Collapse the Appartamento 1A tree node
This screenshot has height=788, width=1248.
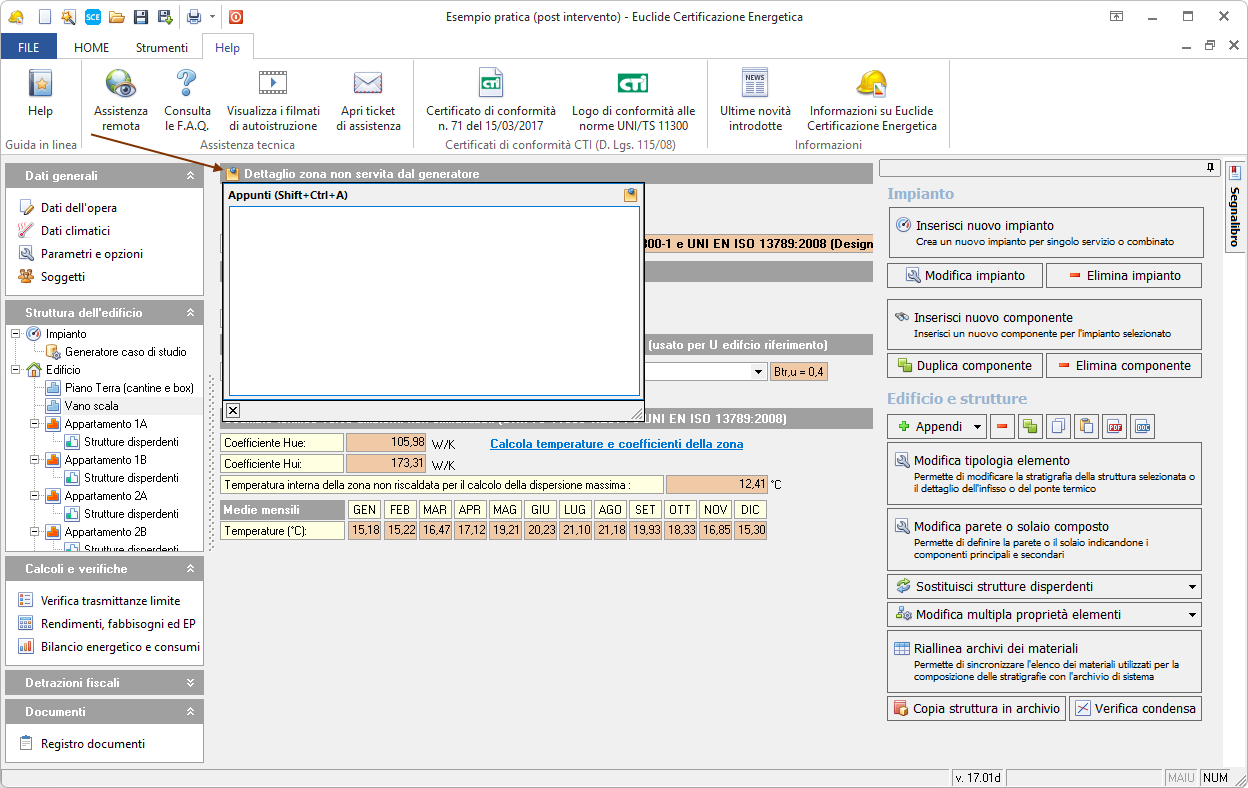tap(35, 424)
